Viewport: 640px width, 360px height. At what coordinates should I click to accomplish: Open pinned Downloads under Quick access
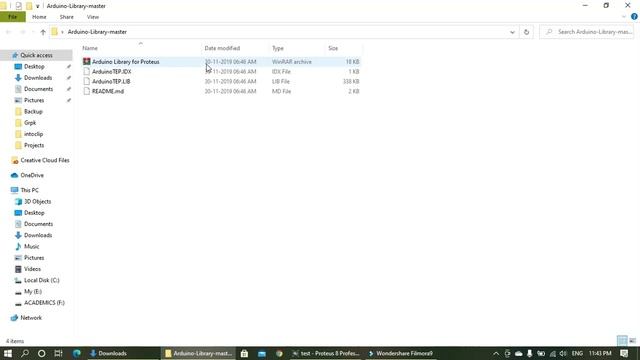pyautogui.click(x=38, y=78)
